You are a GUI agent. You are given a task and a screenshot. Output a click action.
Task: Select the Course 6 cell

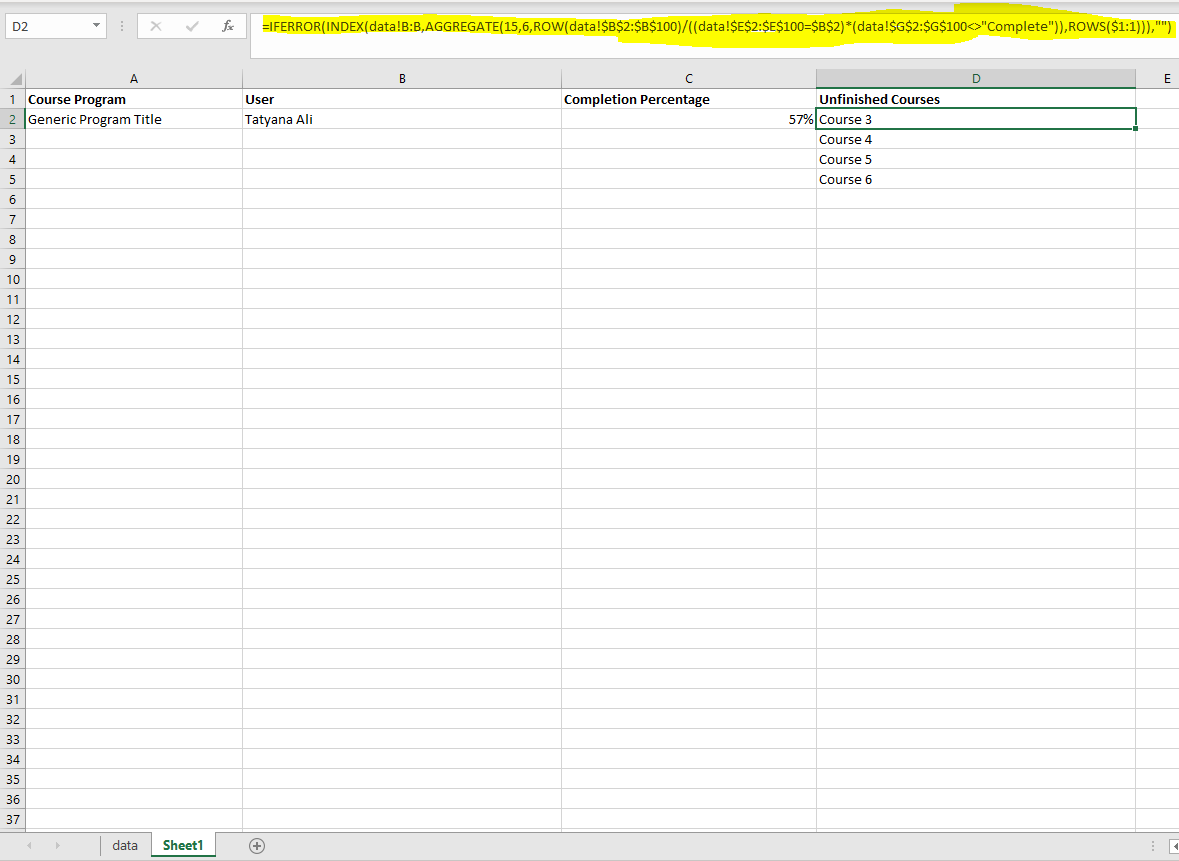coord(976,180)
